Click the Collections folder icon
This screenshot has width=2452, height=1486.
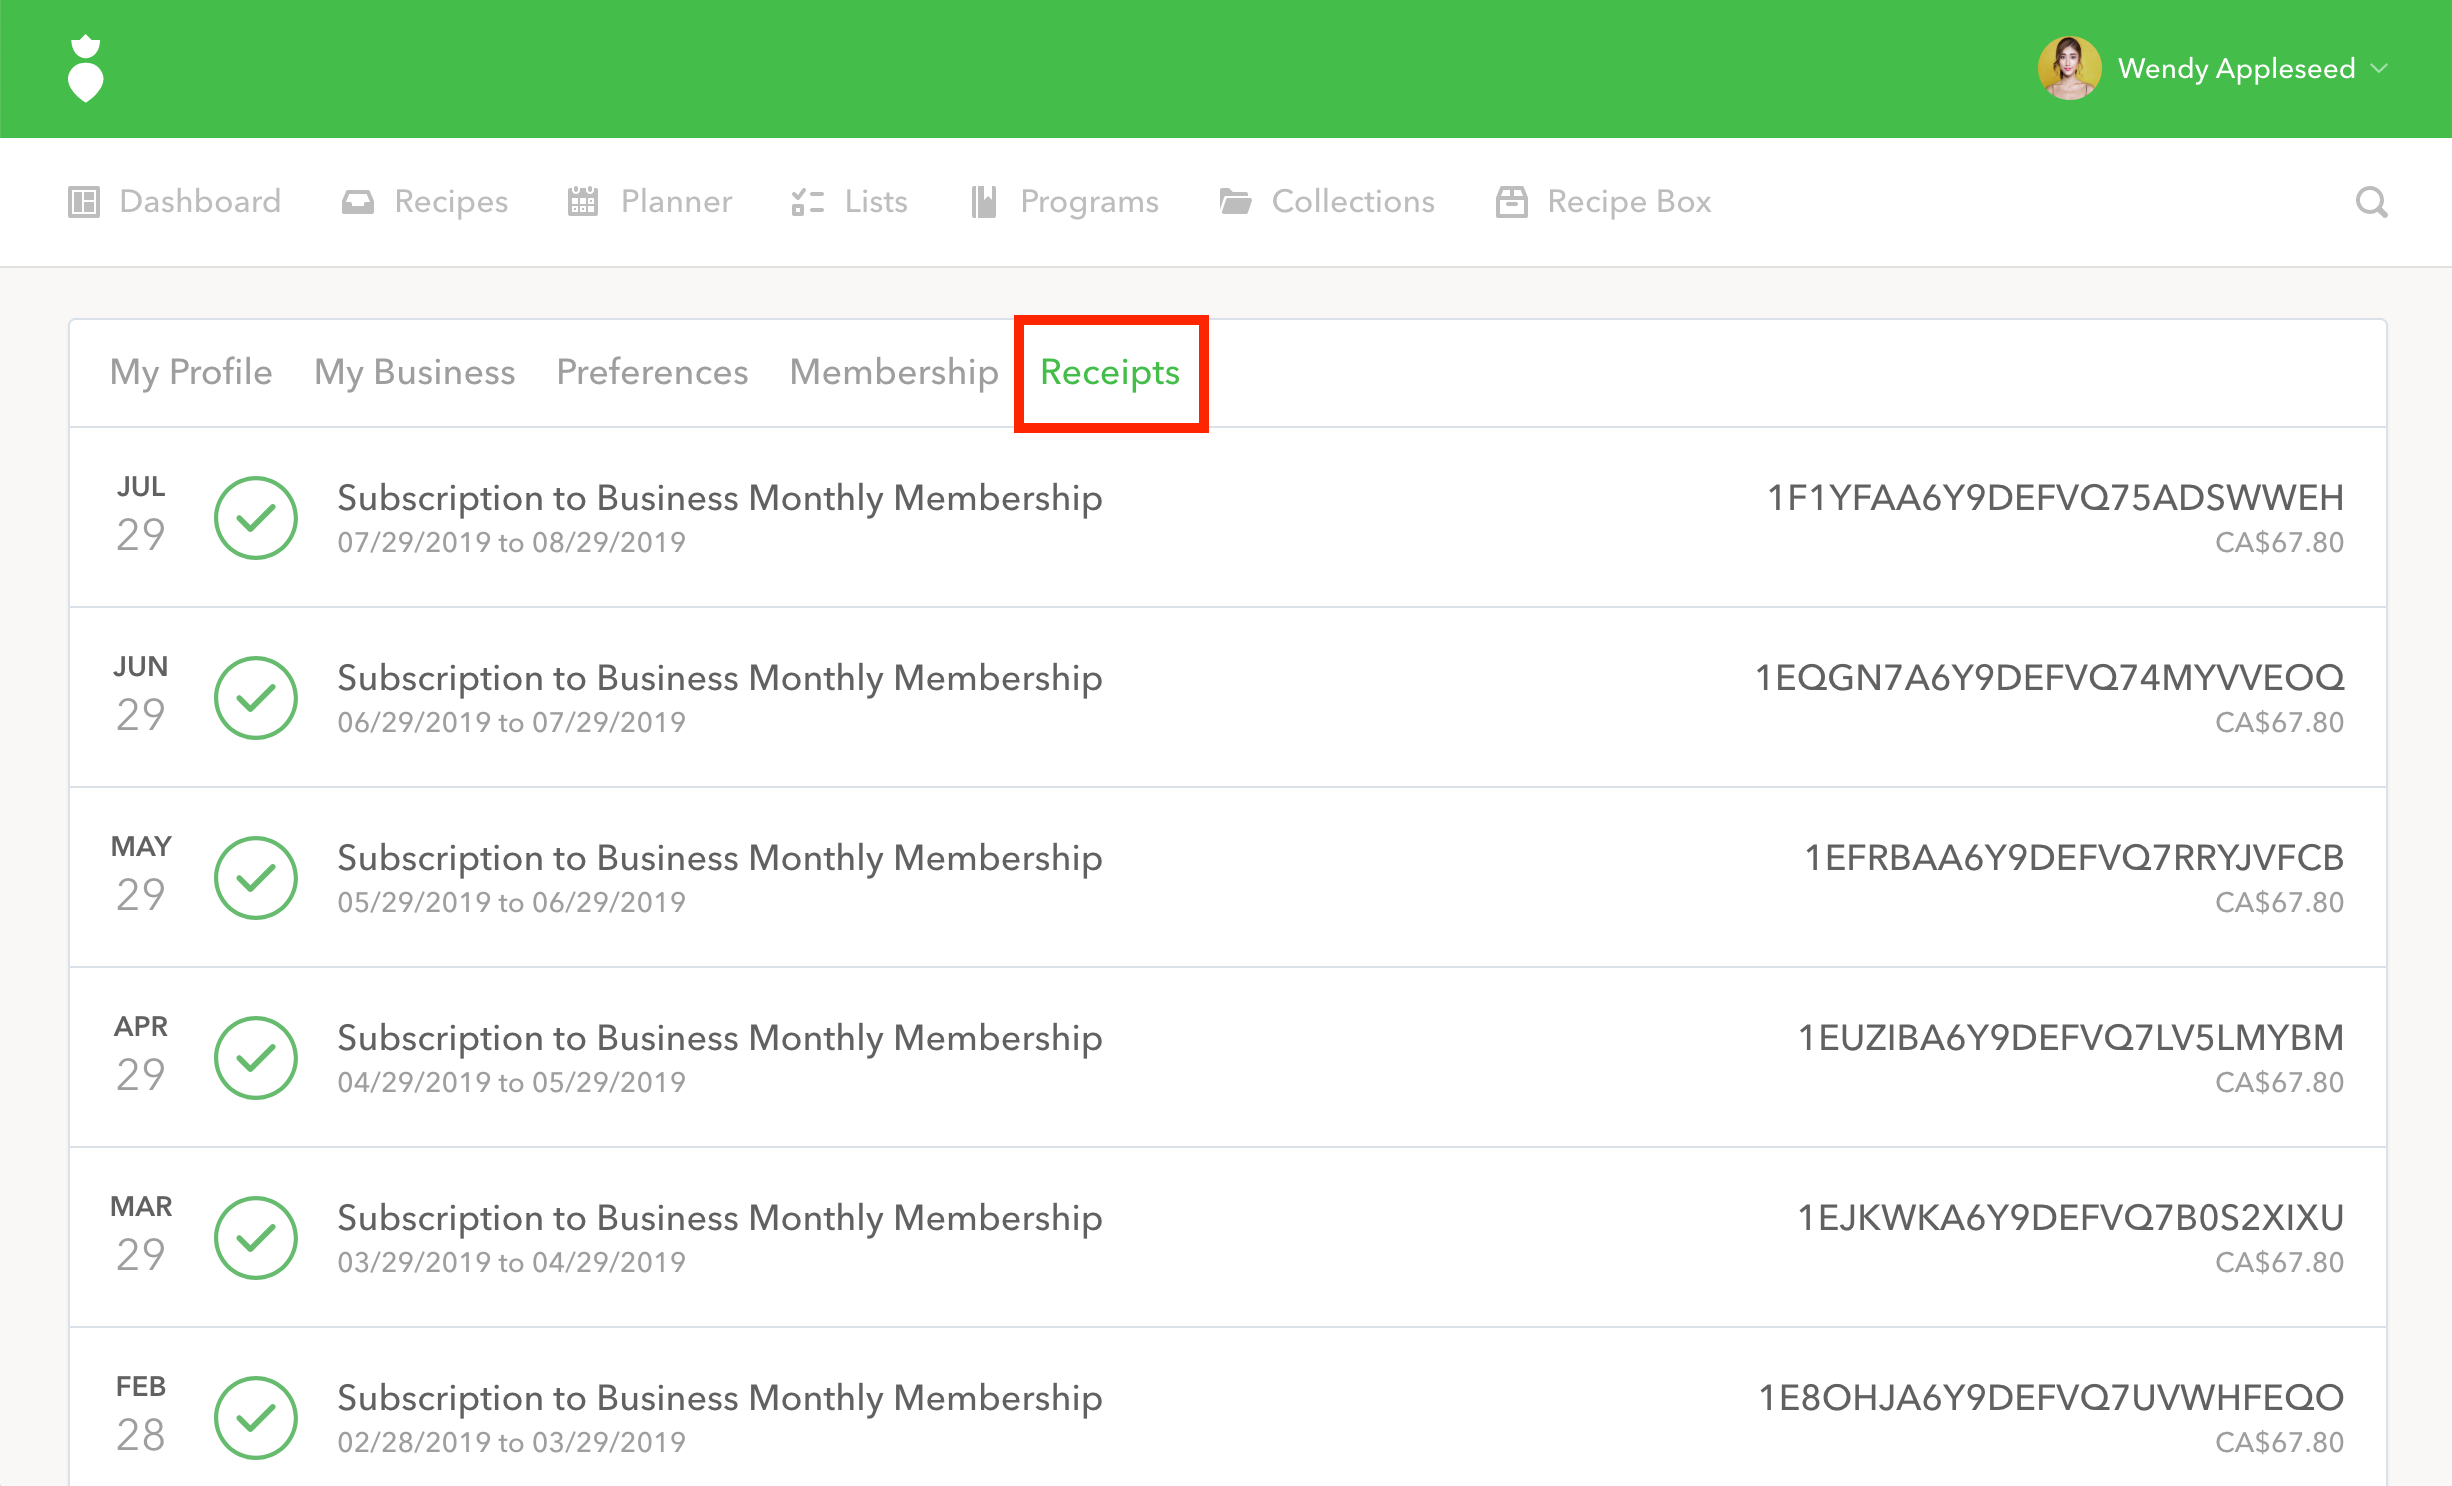[1235, 202]
